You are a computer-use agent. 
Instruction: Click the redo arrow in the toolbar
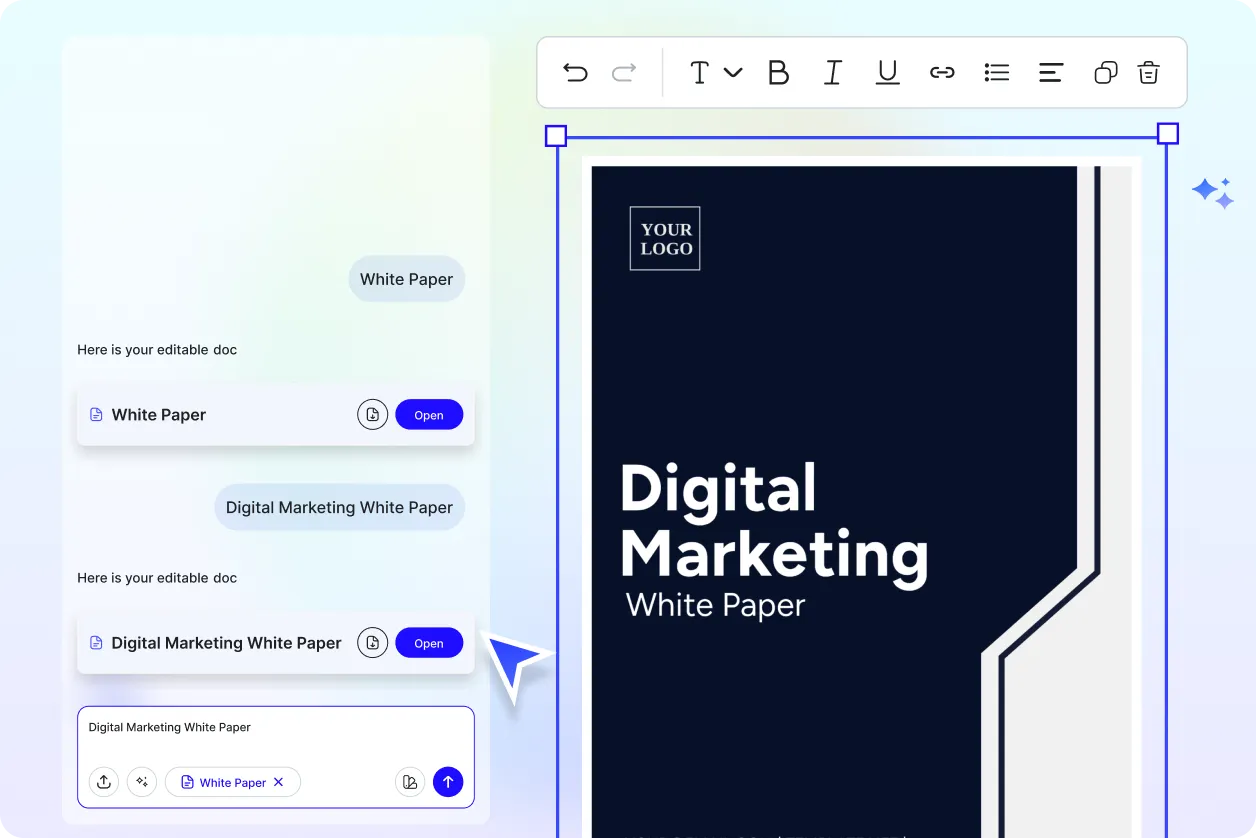tap(624, 72)
